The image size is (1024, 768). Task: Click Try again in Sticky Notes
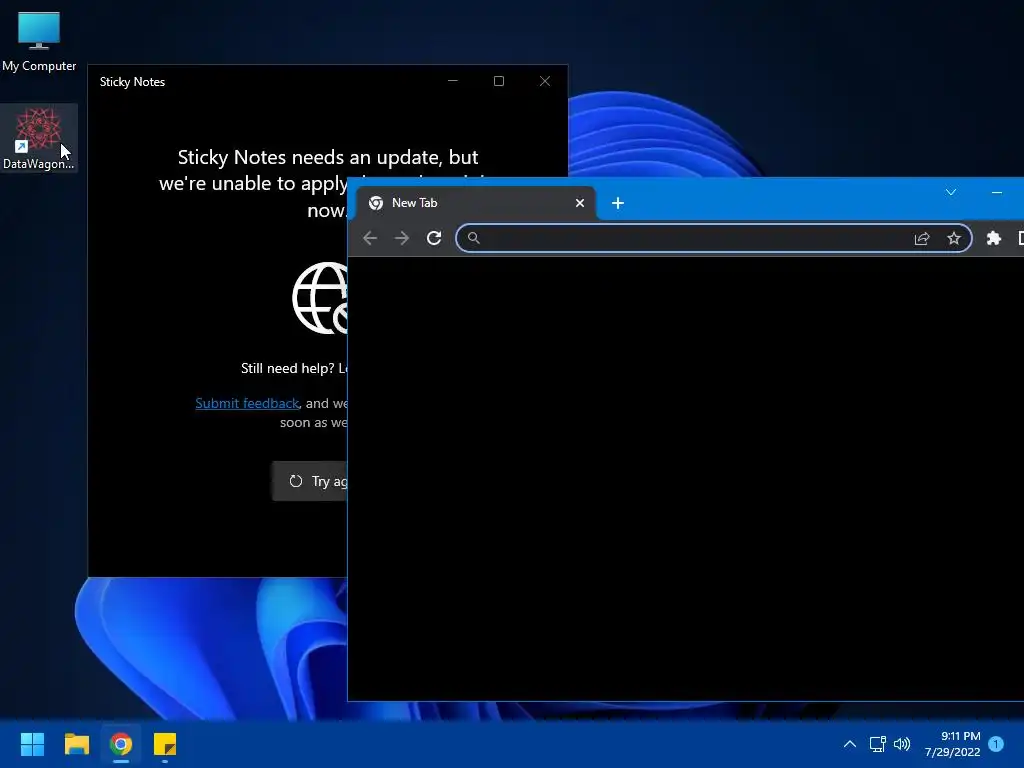coord(310,481)
